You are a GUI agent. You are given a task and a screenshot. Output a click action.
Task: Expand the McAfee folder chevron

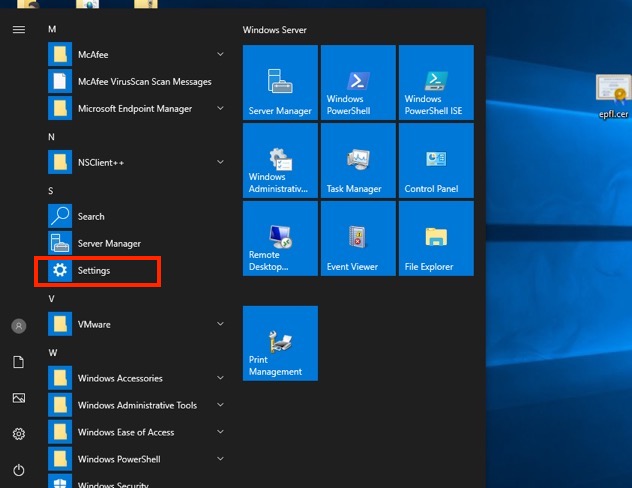point(220,54)
